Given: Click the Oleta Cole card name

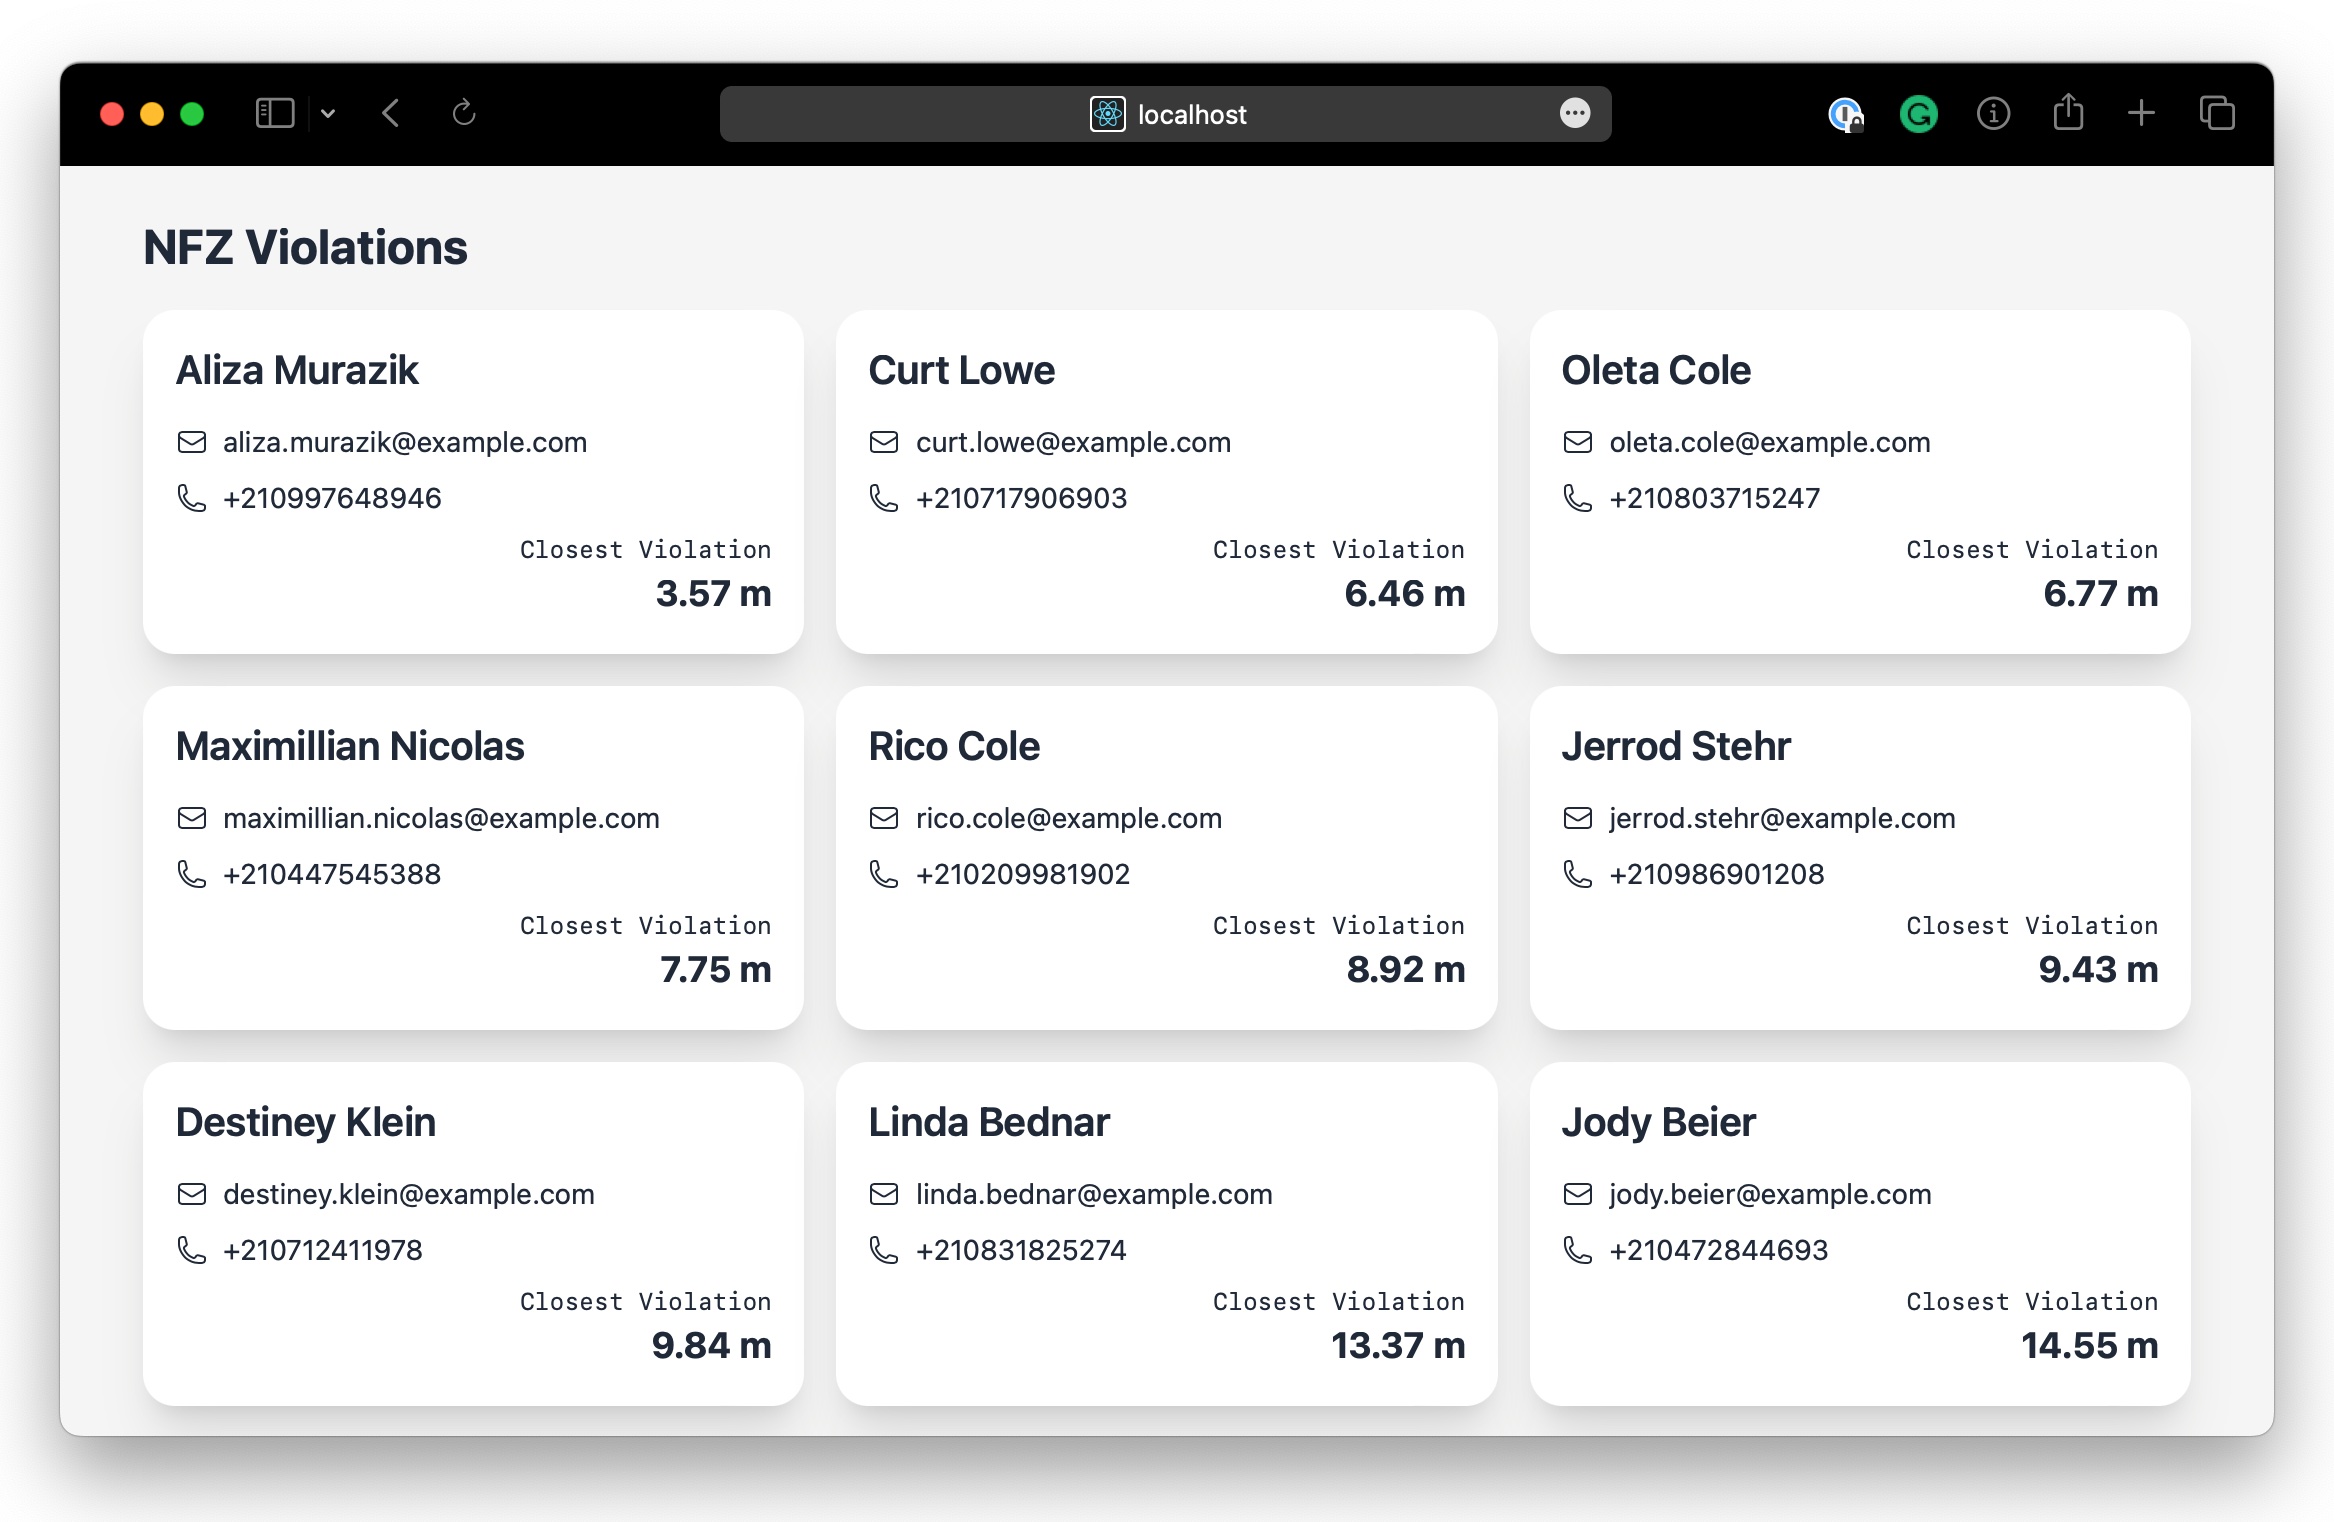Looking at the screenshot, I should (x=1656, y=370).
